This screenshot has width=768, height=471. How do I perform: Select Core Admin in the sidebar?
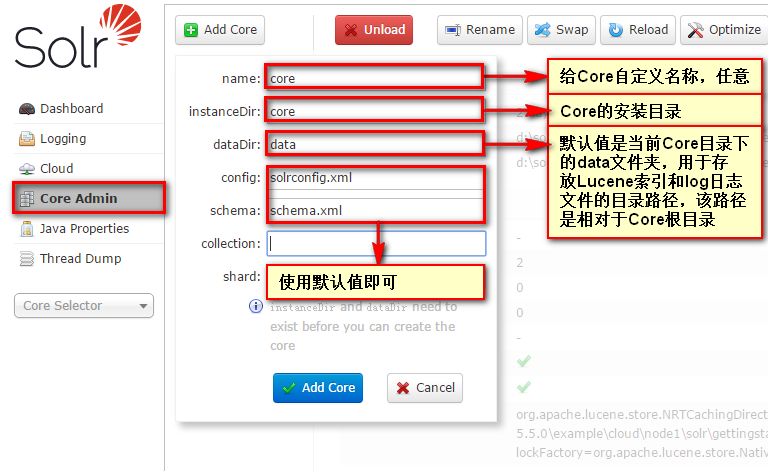[89, 198]
